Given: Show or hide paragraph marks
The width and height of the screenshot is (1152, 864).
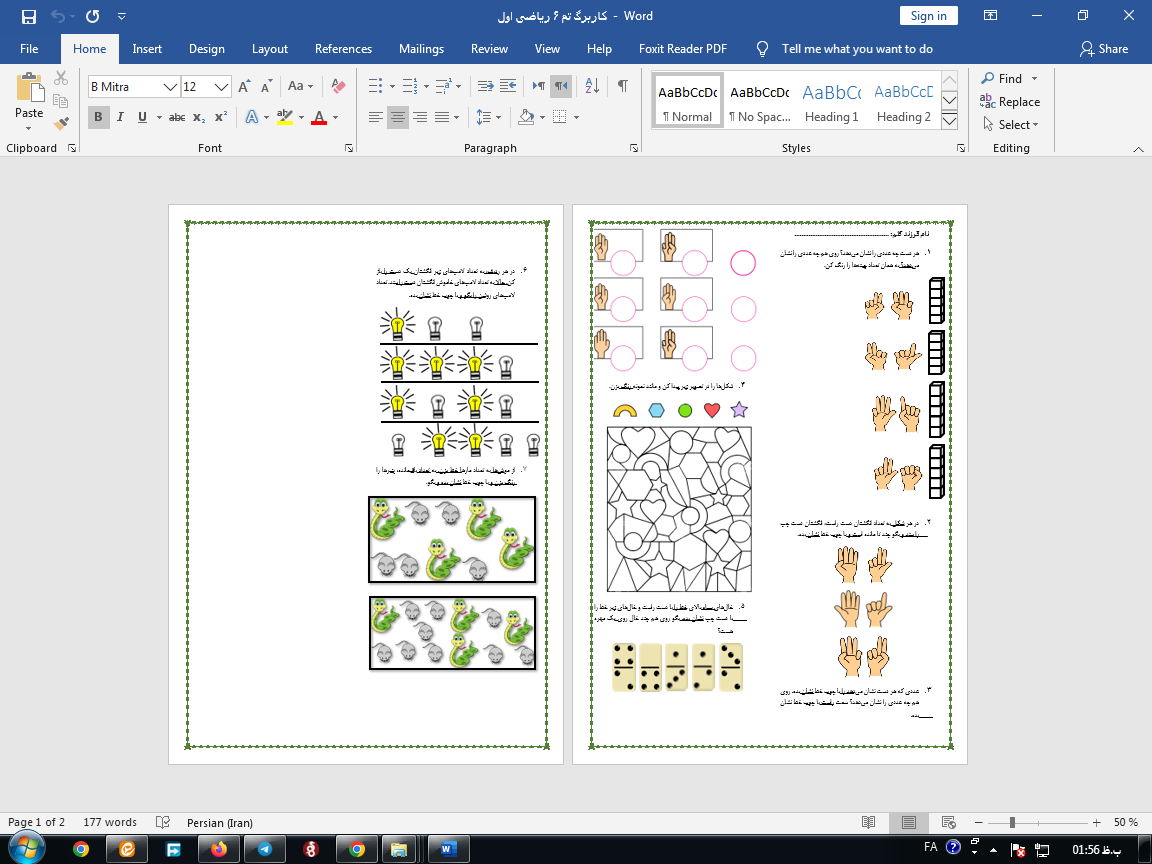Looking at the screenshot, I should click(623, 87).
